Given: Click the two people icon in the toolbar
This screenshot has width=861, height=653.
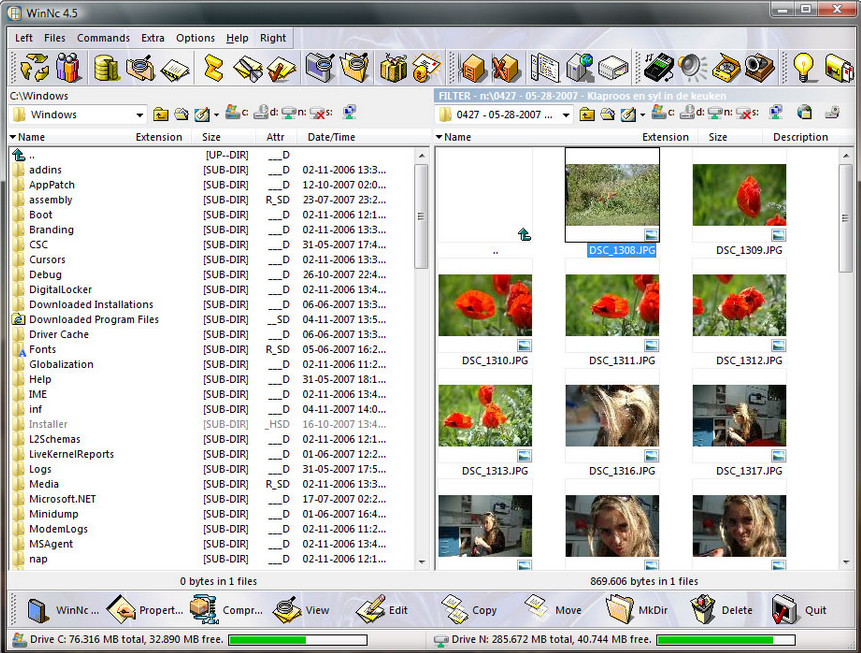Looking at the screenshot, I should [68, 68].
